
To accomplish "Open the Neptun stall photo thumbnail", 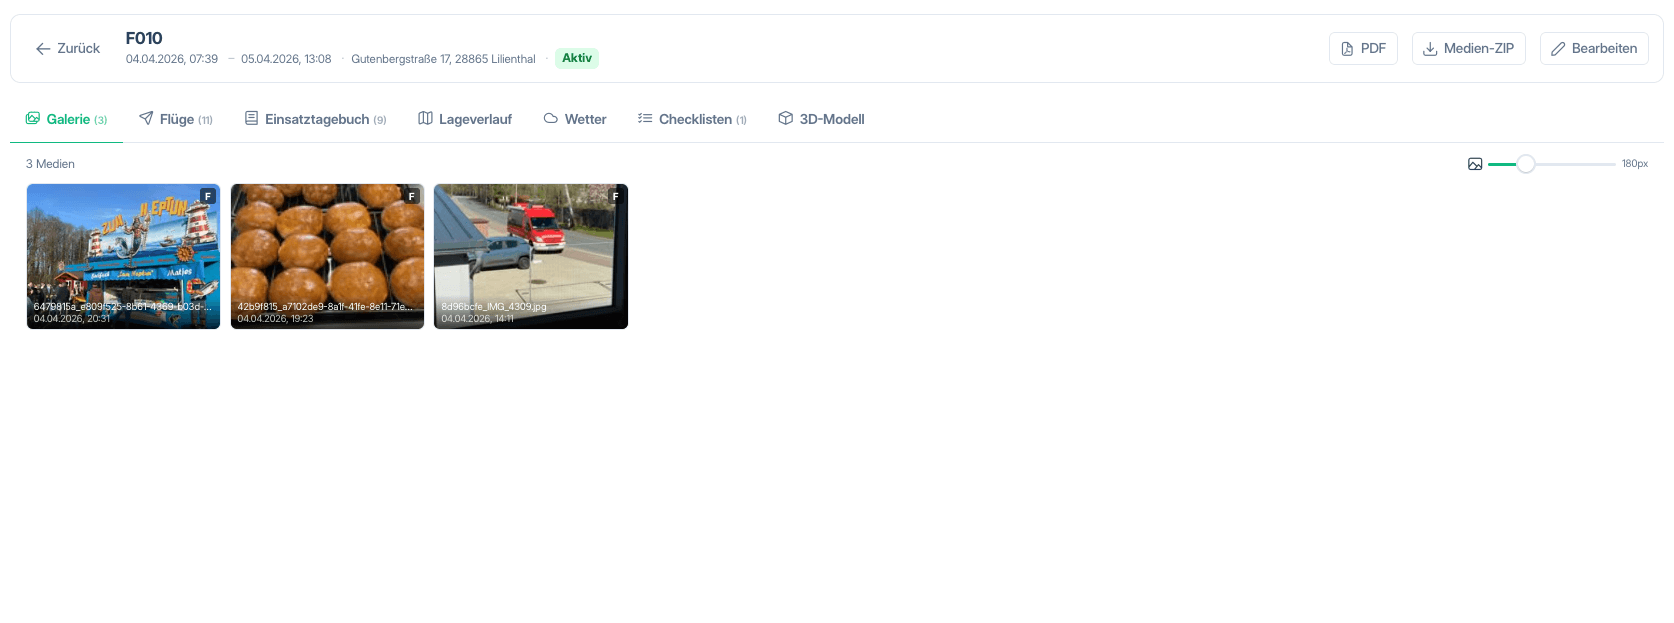I will pos(123,256).
